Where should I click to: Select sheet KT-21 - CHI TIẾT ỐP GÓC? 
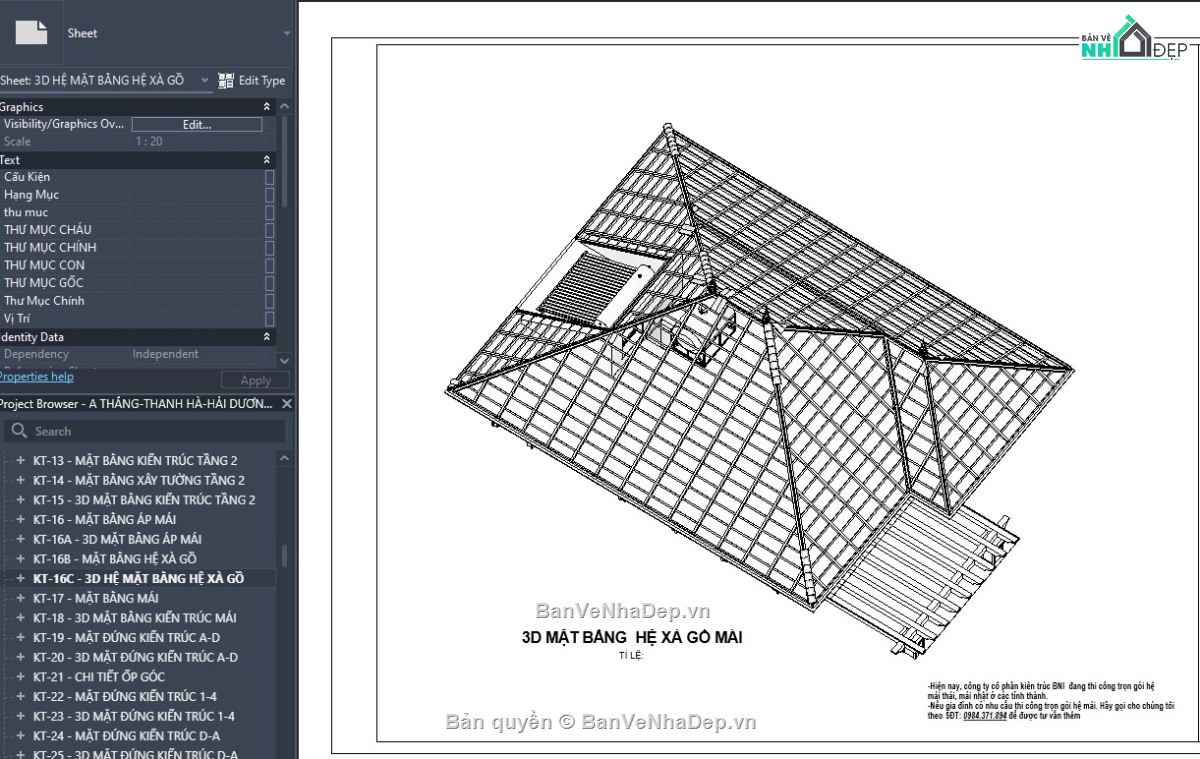pyautogui.click(x=99, y=677)
